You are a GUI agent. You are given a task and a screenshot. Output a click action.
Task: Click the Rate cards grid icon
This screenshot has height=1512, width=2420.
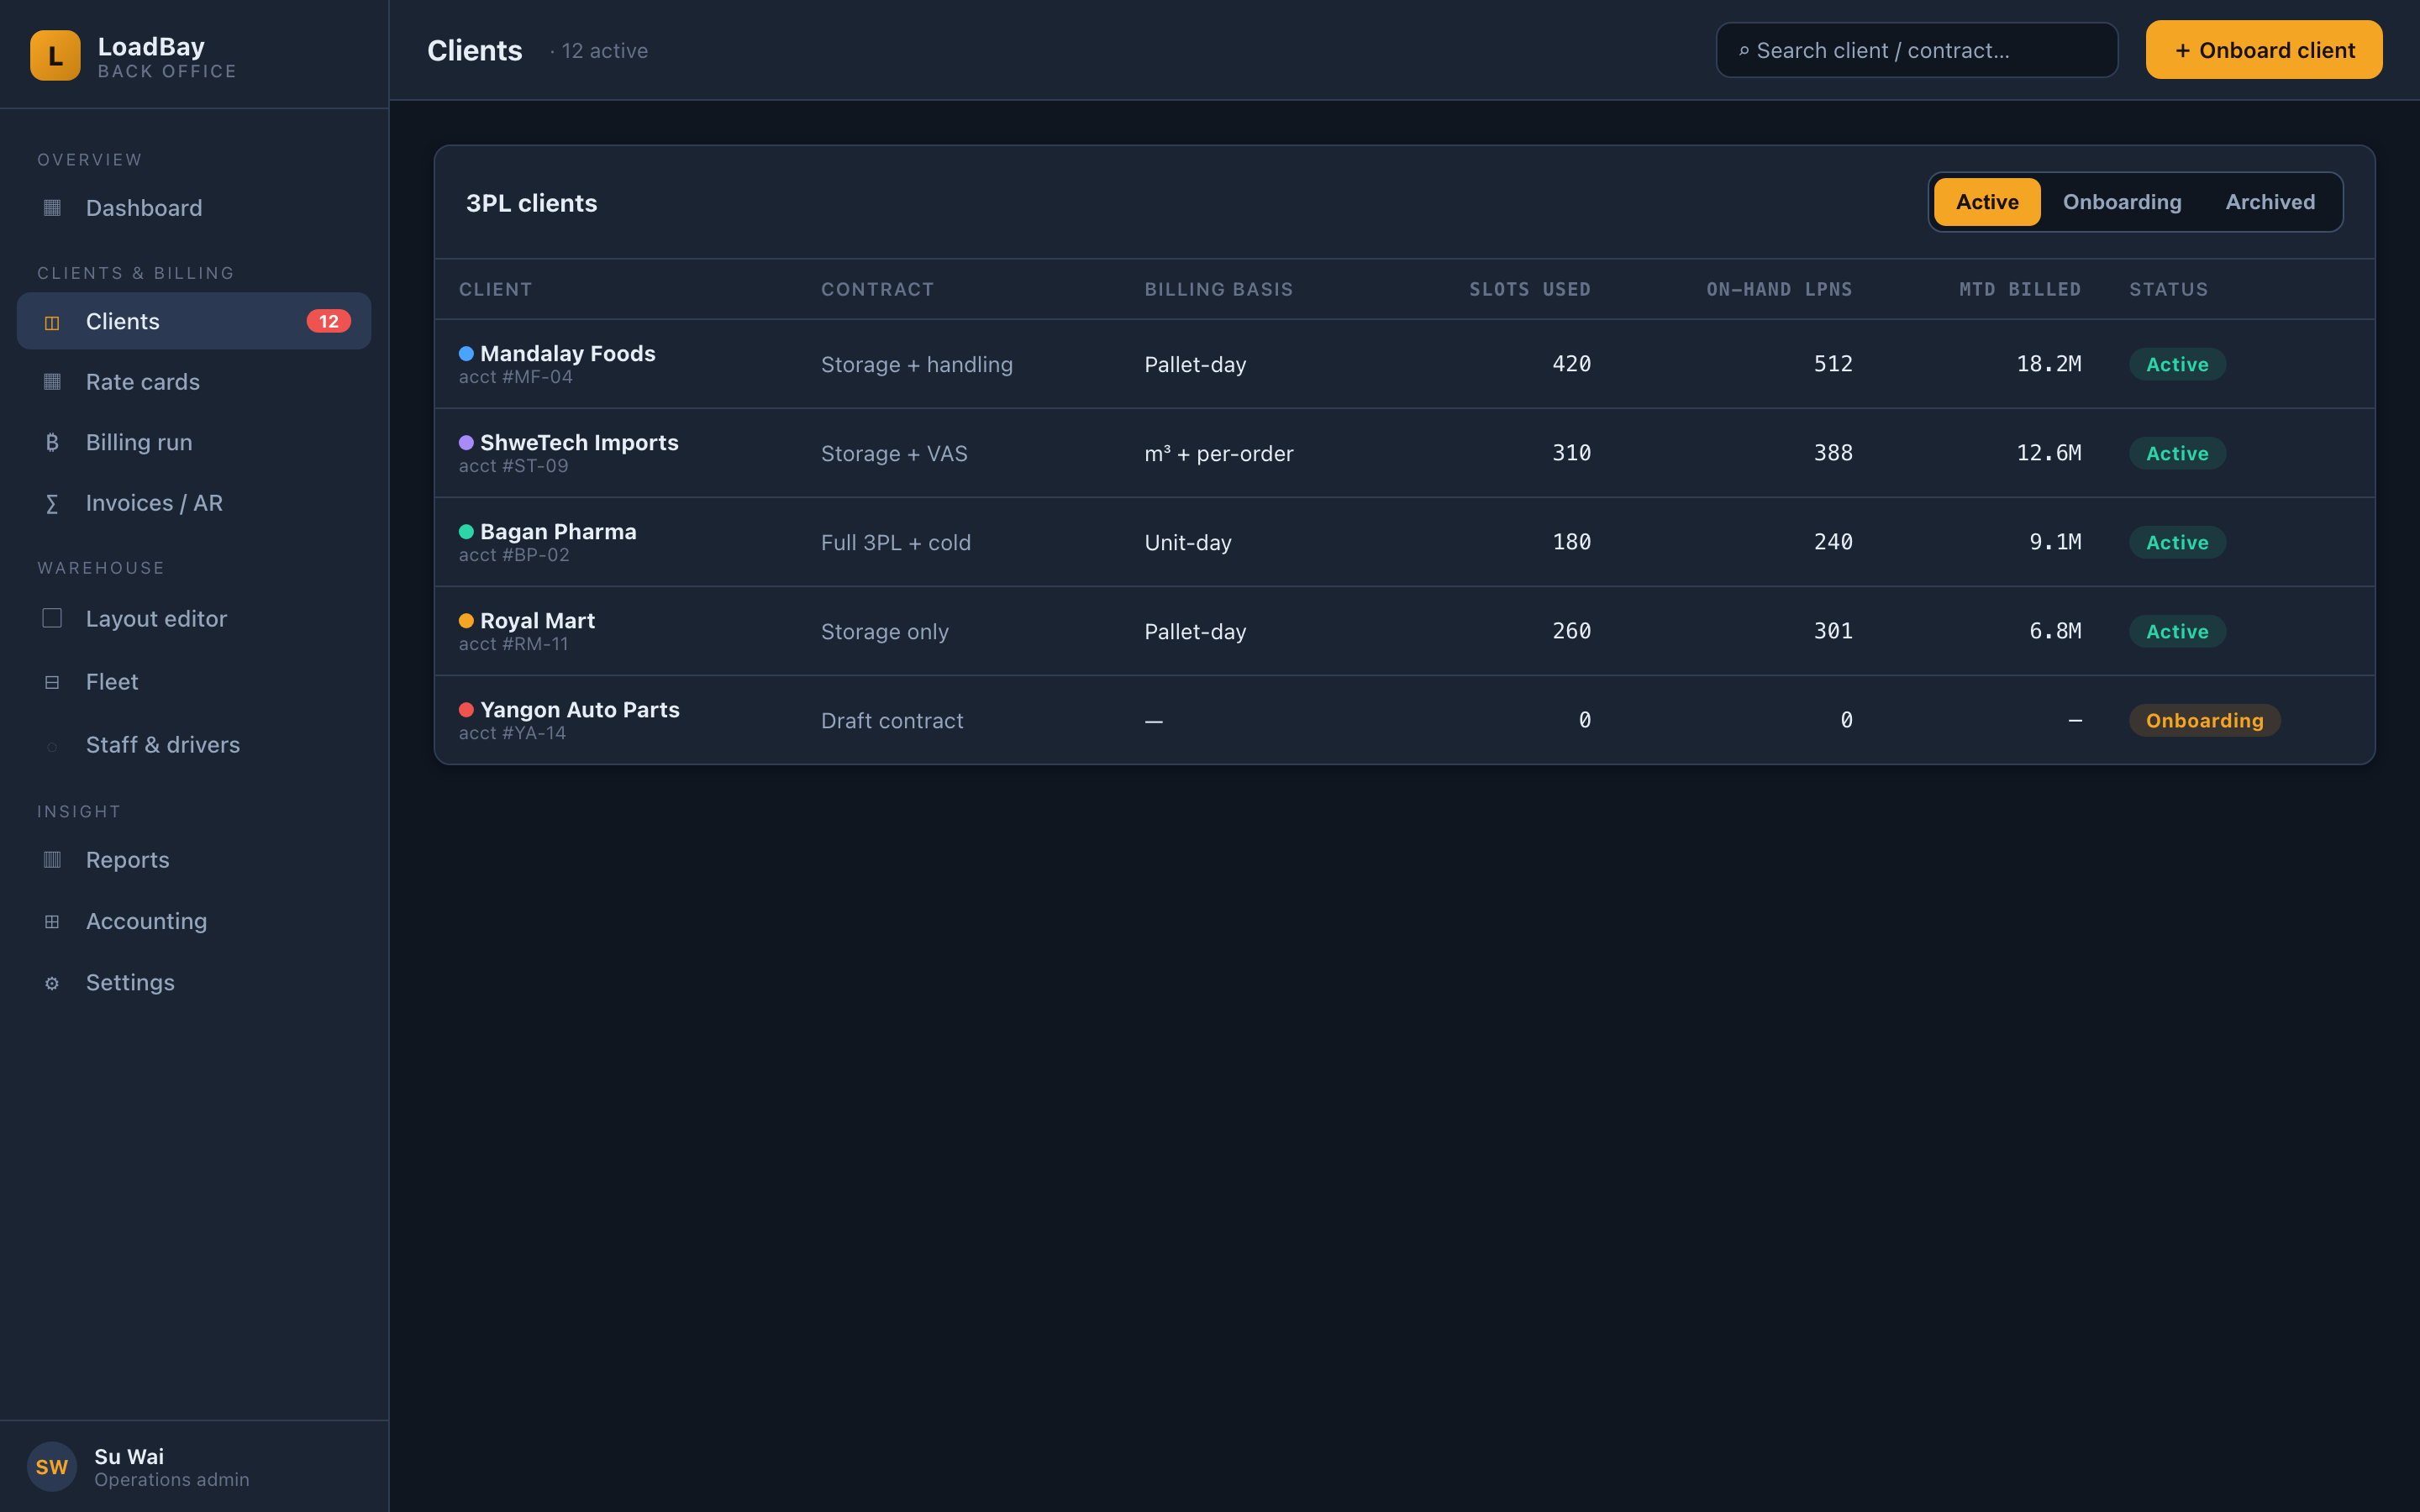52,382
